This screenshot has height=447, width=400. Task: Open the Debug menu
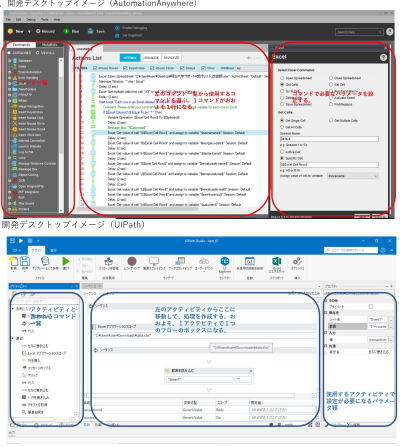[x=31, y=20]
